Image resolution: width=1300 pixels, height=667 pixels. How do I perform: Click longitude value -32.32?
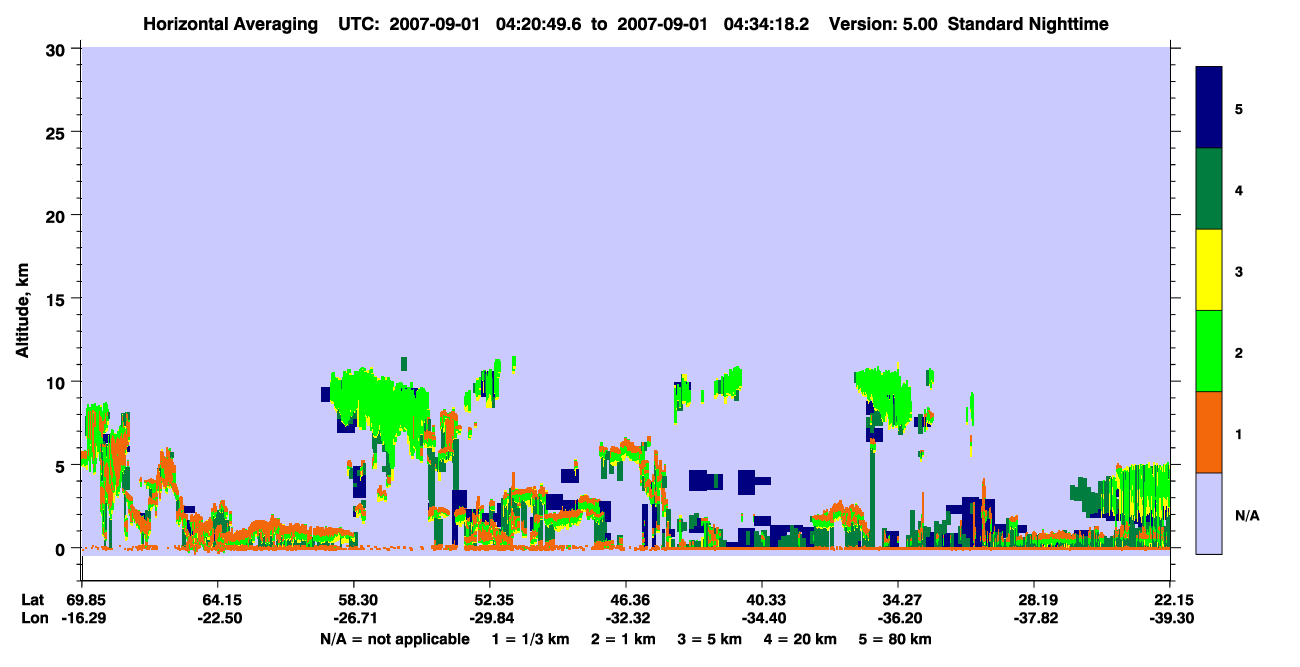click(626, 619)
